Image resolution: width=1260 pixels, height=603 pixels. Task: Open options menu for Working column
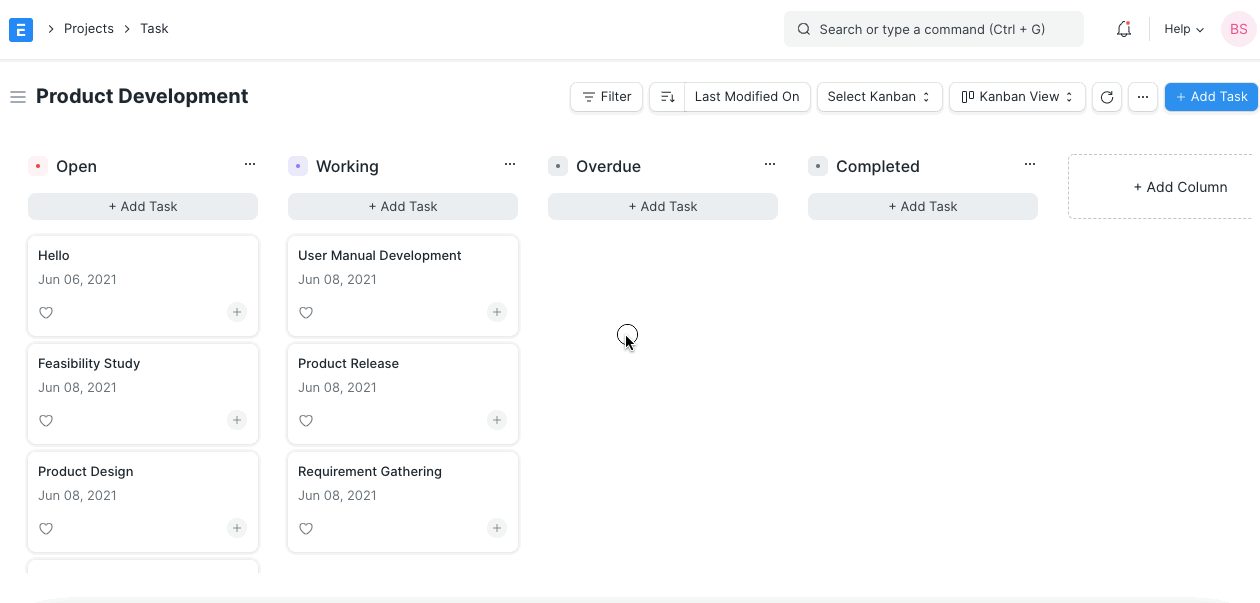point(510,164)
